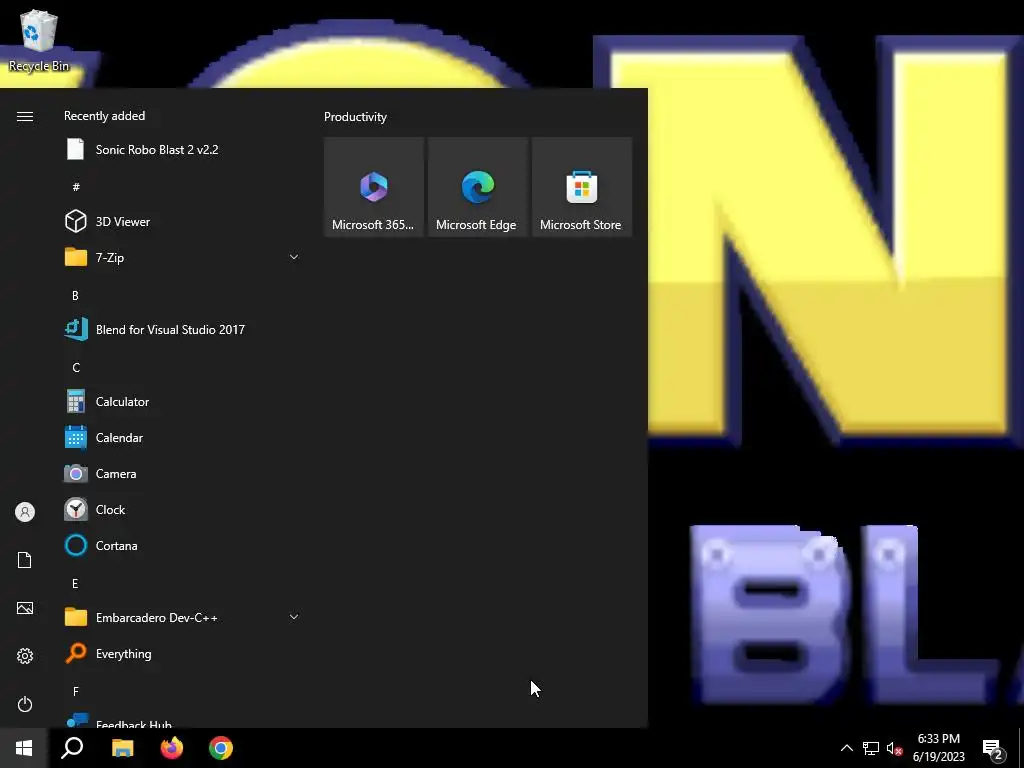Launch Cortana from the app list
Screen dimensions: 1024x768
182,545
